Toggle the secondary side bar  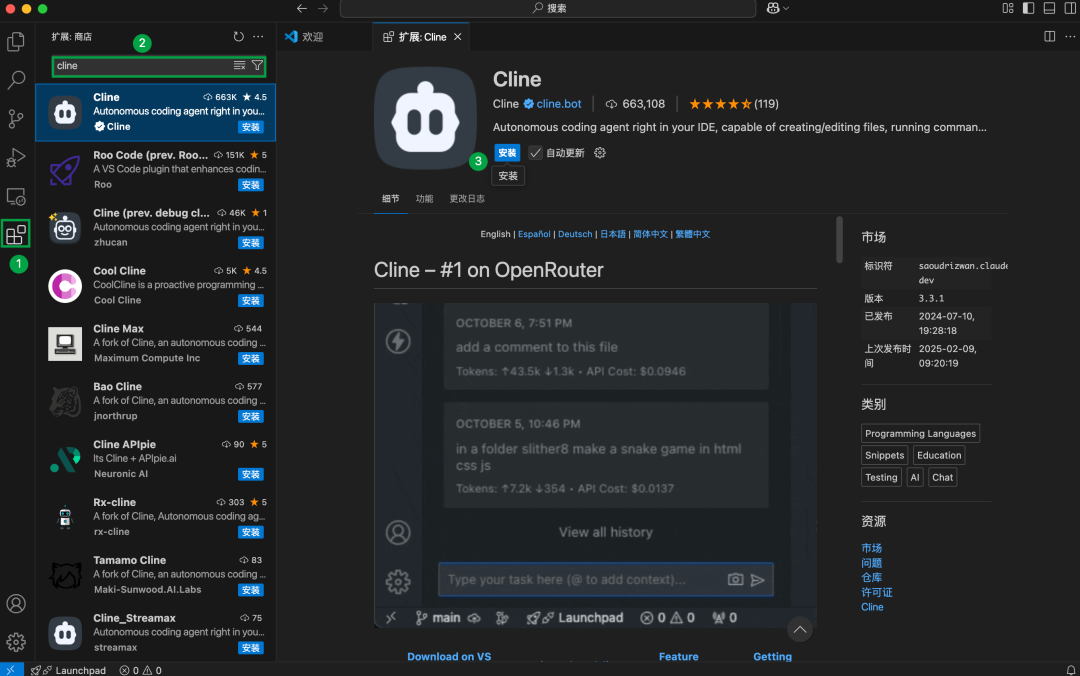1070,8
